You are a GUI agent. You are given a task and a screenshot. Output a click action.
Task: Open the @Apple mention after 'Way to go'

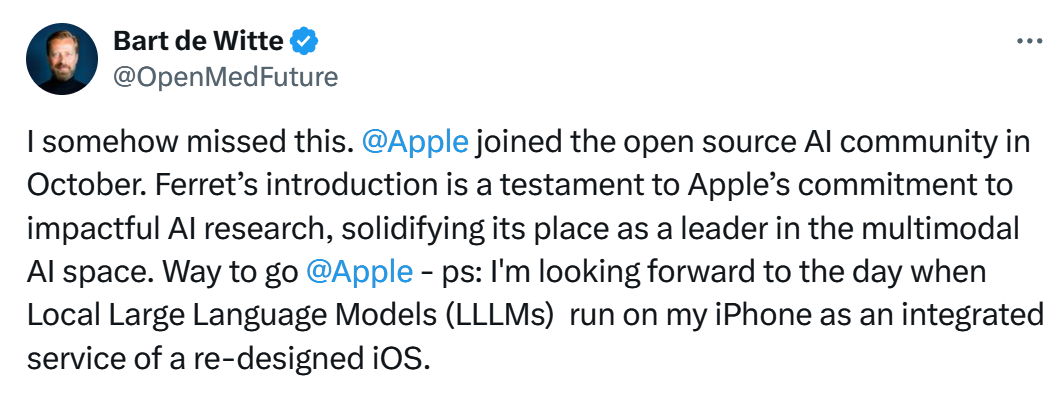(359, 272)
